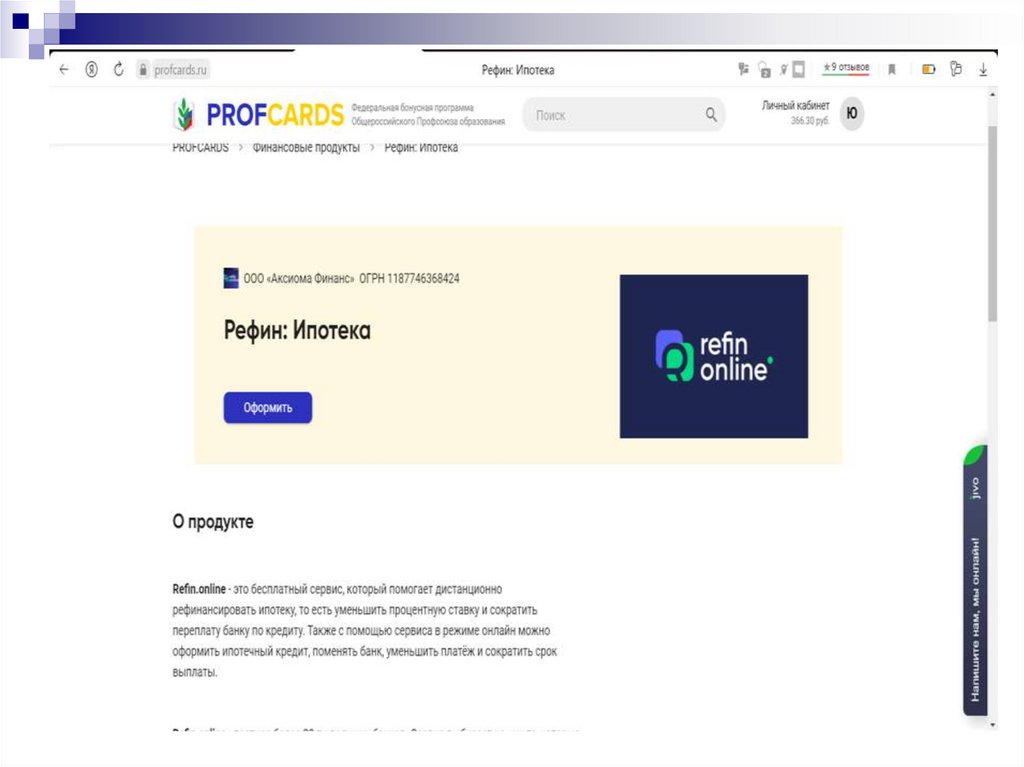Click the bold Refin.online text in description
This screenshot has width=1024, height=767.
pyautogui.click(x=199, y=589)
